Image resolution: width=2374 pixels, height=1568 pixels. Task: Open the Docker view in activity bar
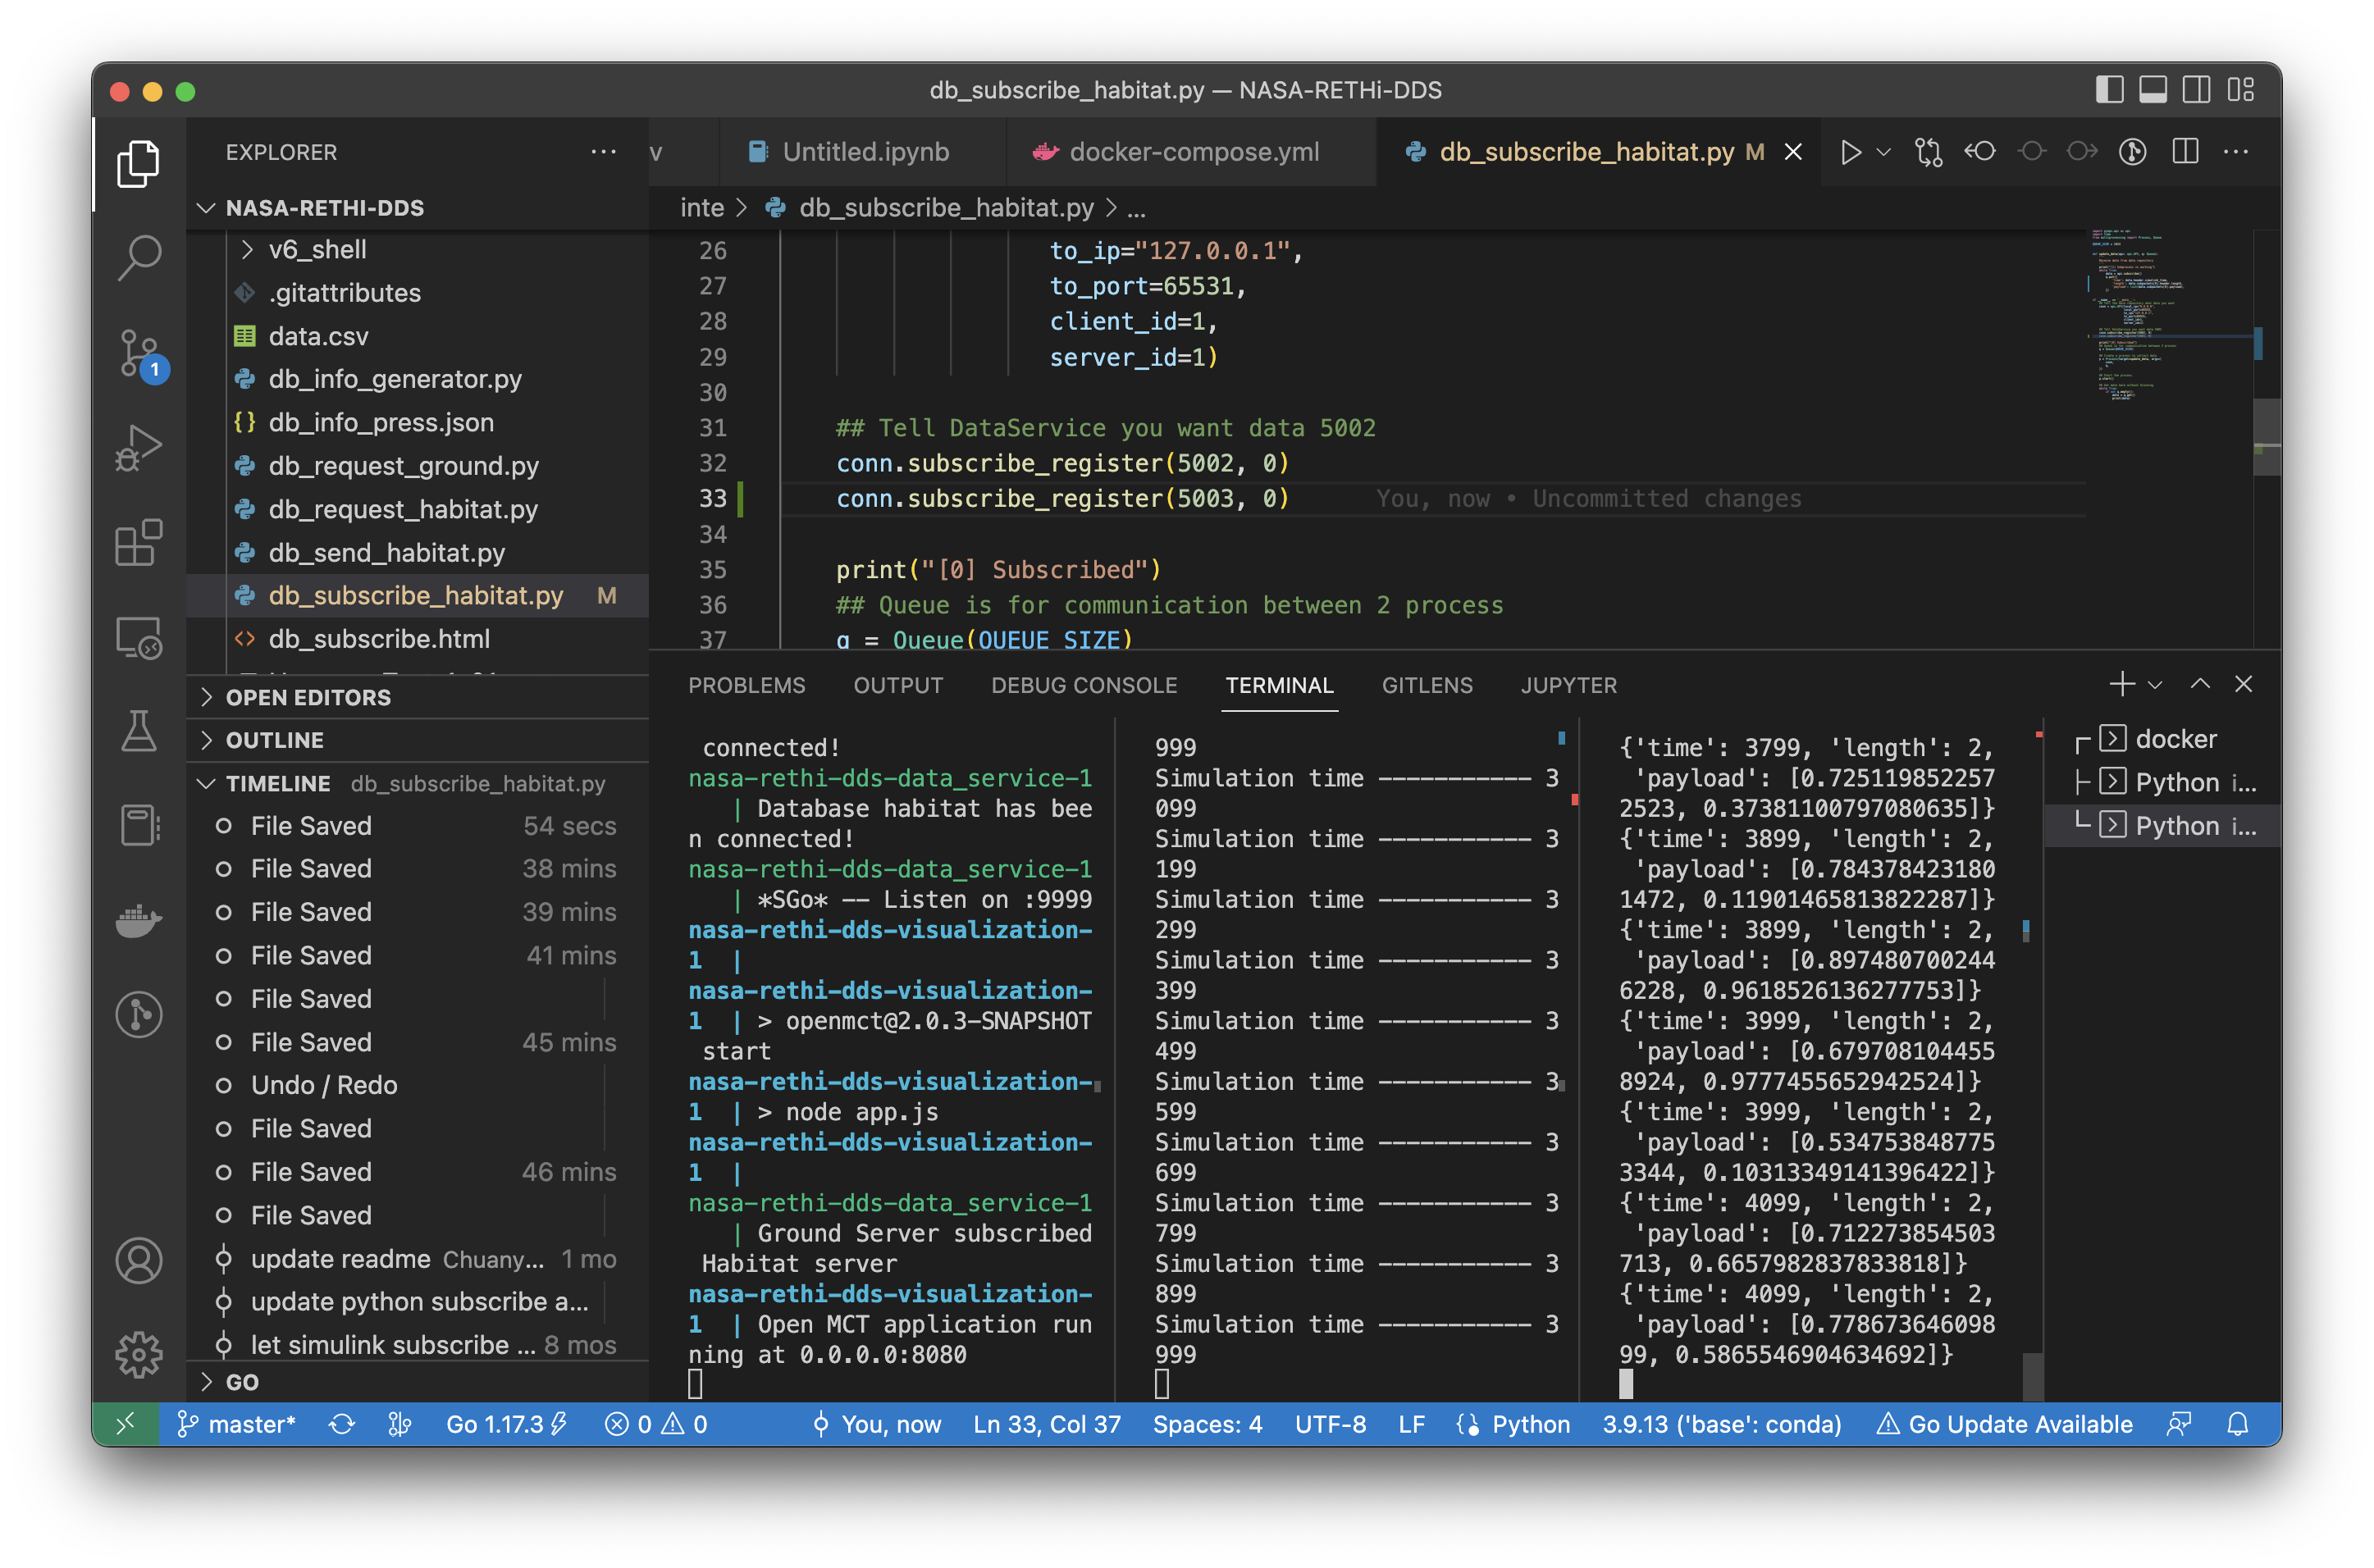(139, 920)
